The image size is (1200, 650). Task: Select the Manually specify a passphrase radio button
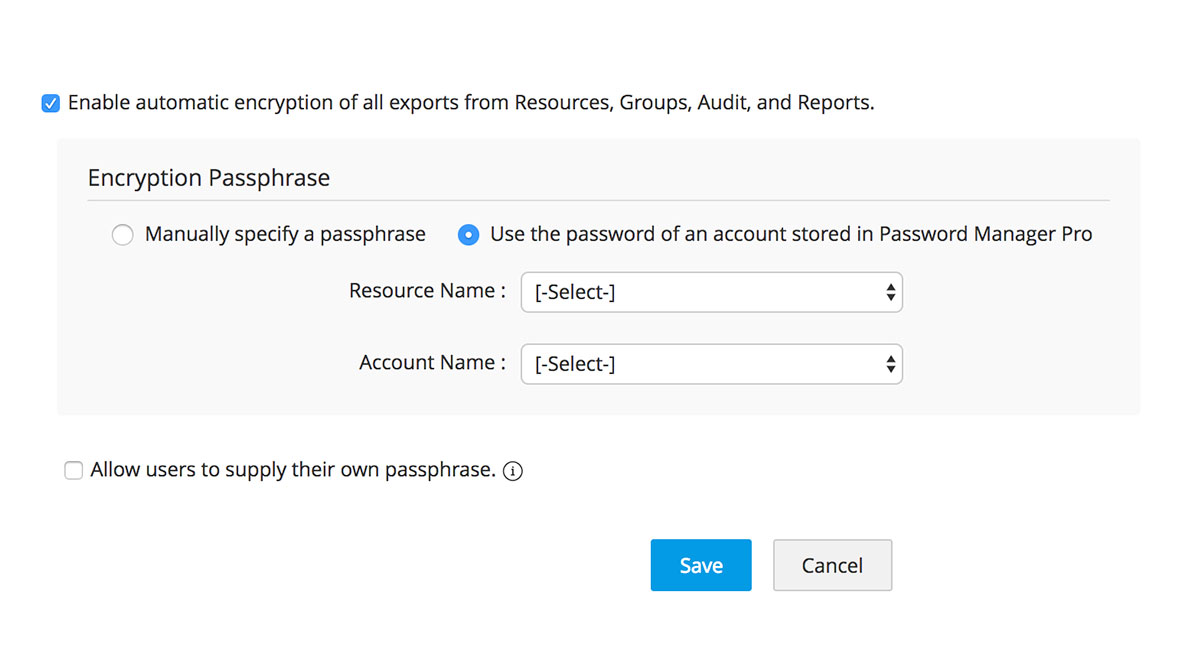coord(122,235)
